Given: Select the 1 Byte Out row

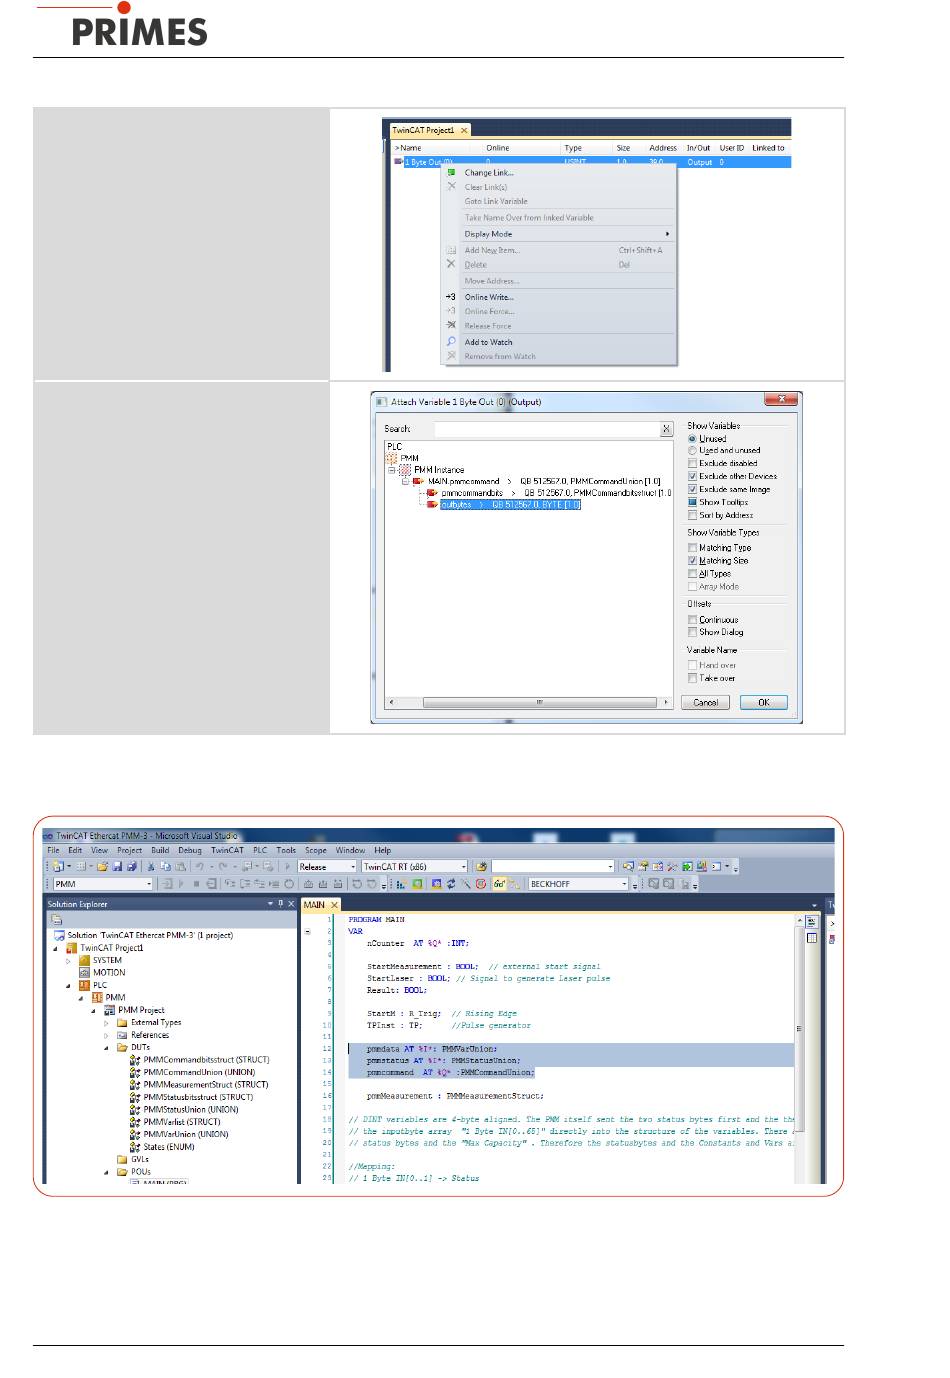Looking at the screenshot, I should [x=592, y=162].
